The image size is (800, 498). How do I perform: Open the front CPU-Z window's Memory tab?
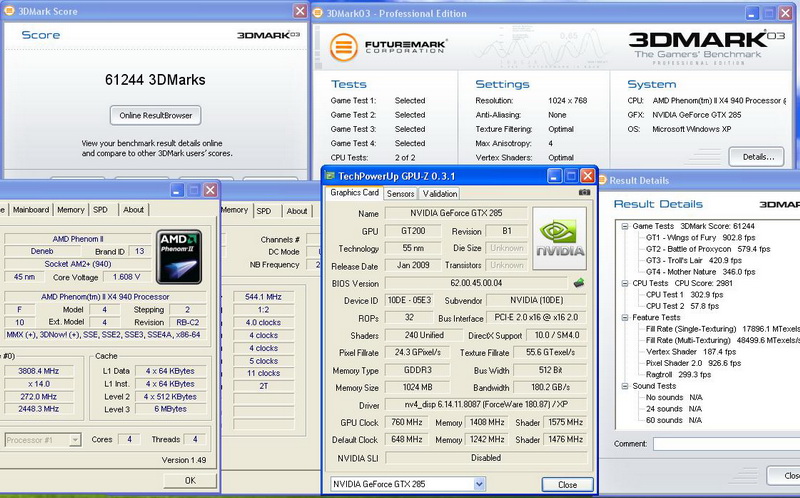[x=70, y=210]
